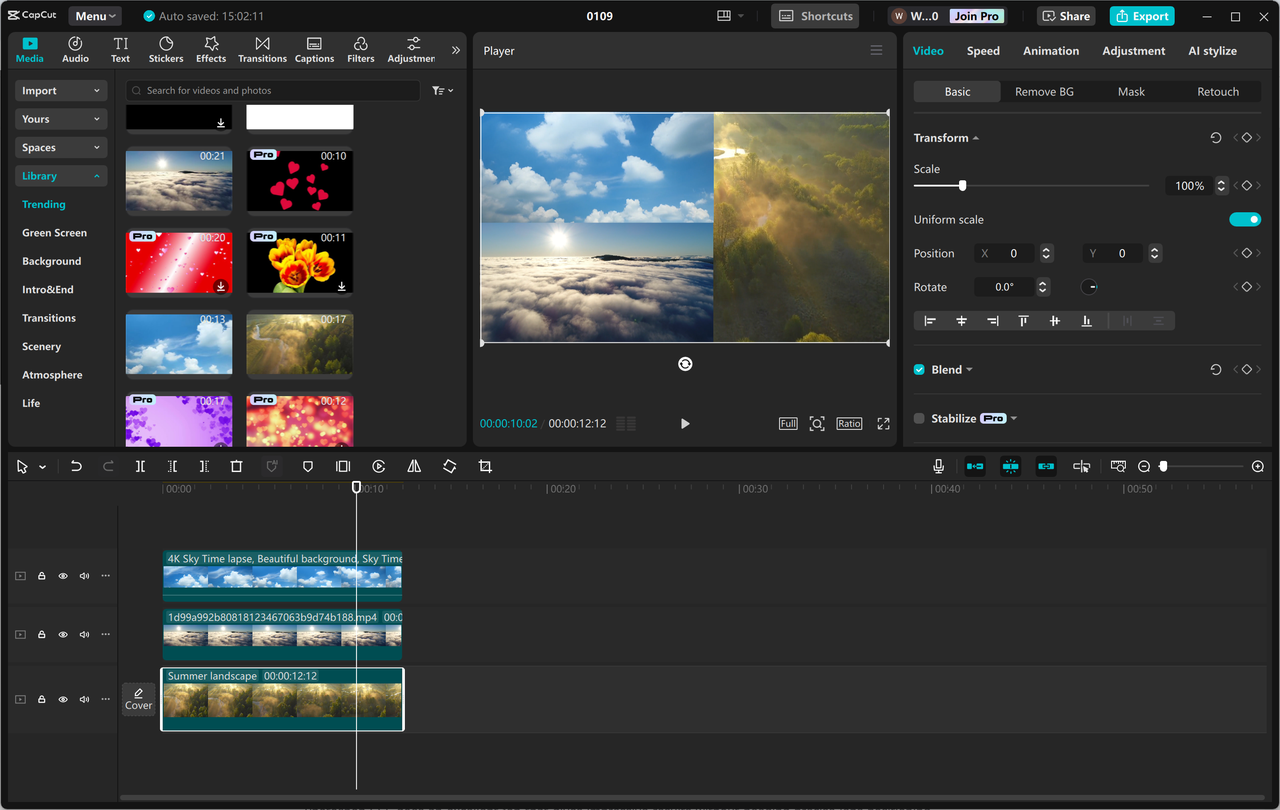Viewport: 1280px width, 810px height.
Task: Hide the Summer landscape track with the eye icon
Action: tap(63, 699)
